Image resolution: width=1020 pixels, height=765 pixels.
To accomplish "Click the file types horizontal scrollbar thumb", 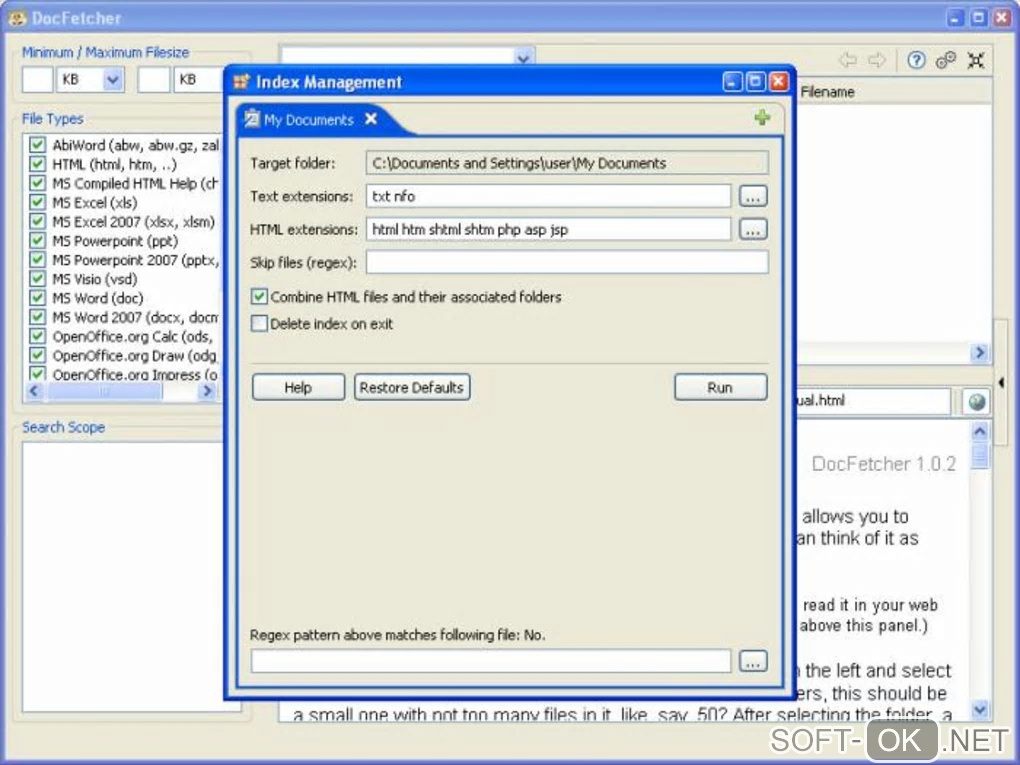I will click(x=104, y=391).
